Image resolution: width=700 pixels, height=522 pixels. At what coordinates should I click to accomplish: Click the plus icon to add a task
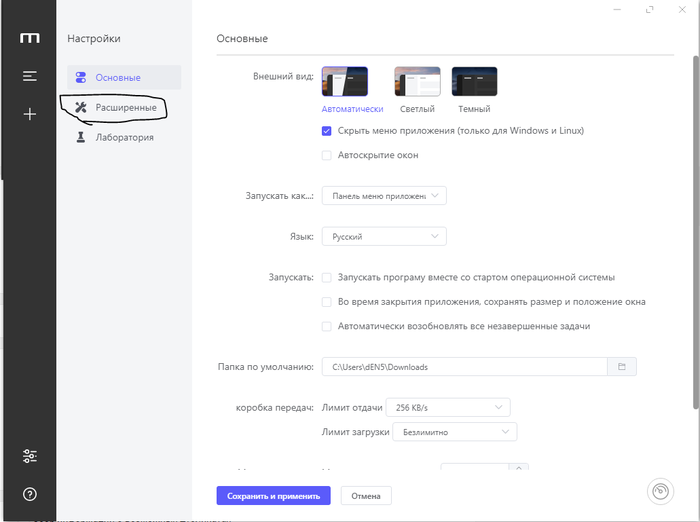pos(30,114)
